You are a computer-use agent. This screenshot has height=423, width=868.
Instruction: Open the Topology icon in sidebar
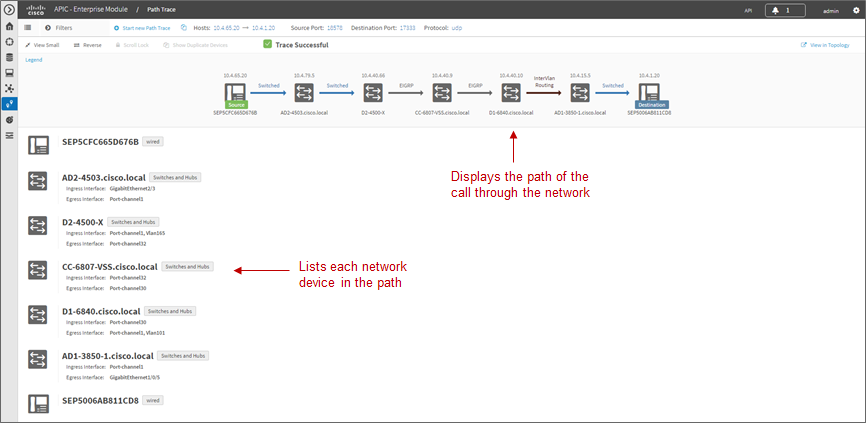pyautogui.click(x=9, y=88)
